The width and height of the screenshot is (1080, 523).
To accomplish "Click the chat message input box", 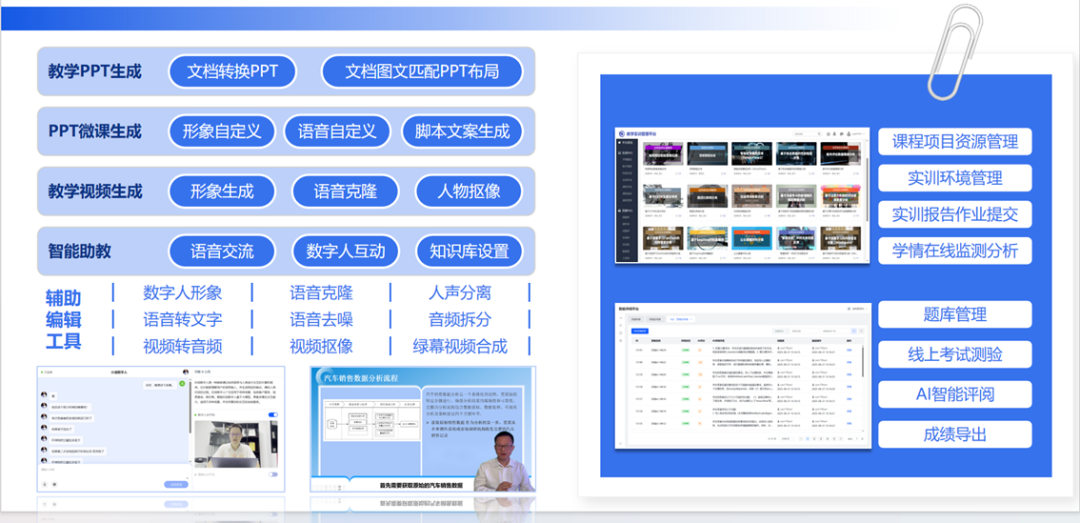I will [114, 472].
